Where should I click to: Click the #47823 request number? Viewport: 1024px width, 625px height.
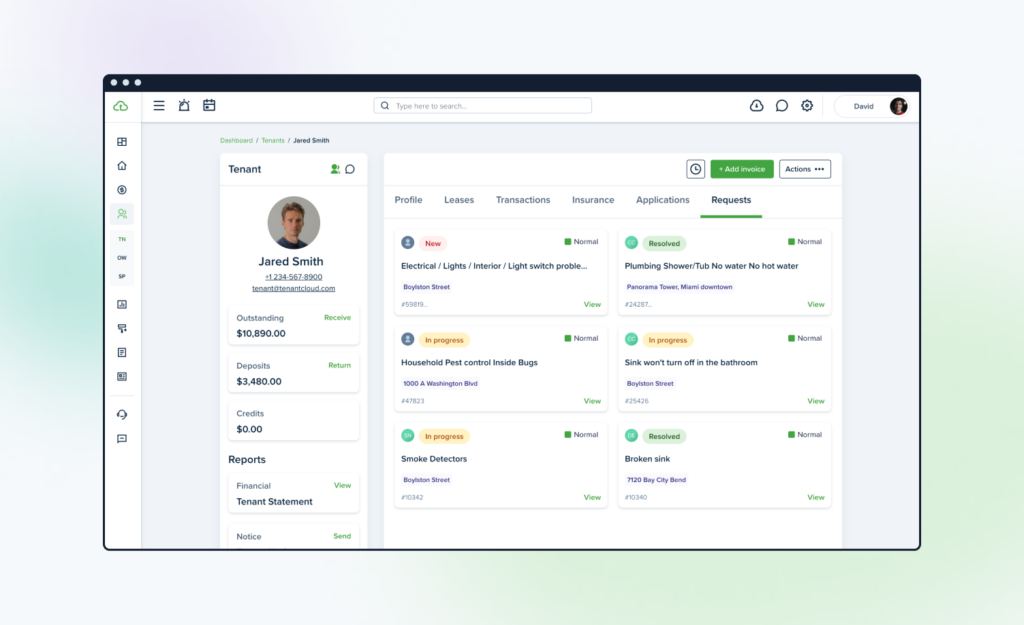pyautogui.click(x=413, y=401)
